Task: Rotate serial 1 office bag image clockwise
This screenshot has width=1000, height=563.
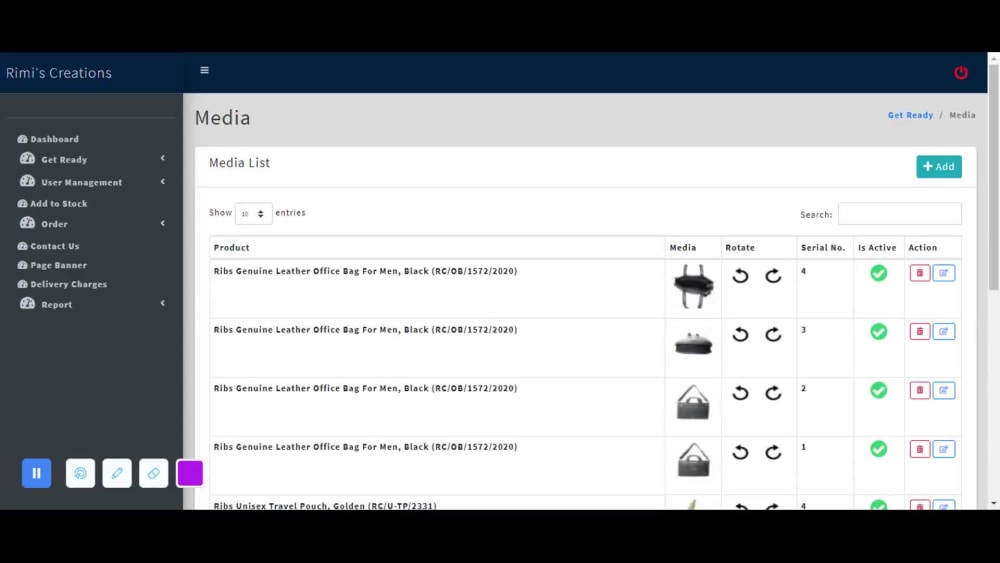Action: coord(773,452)
